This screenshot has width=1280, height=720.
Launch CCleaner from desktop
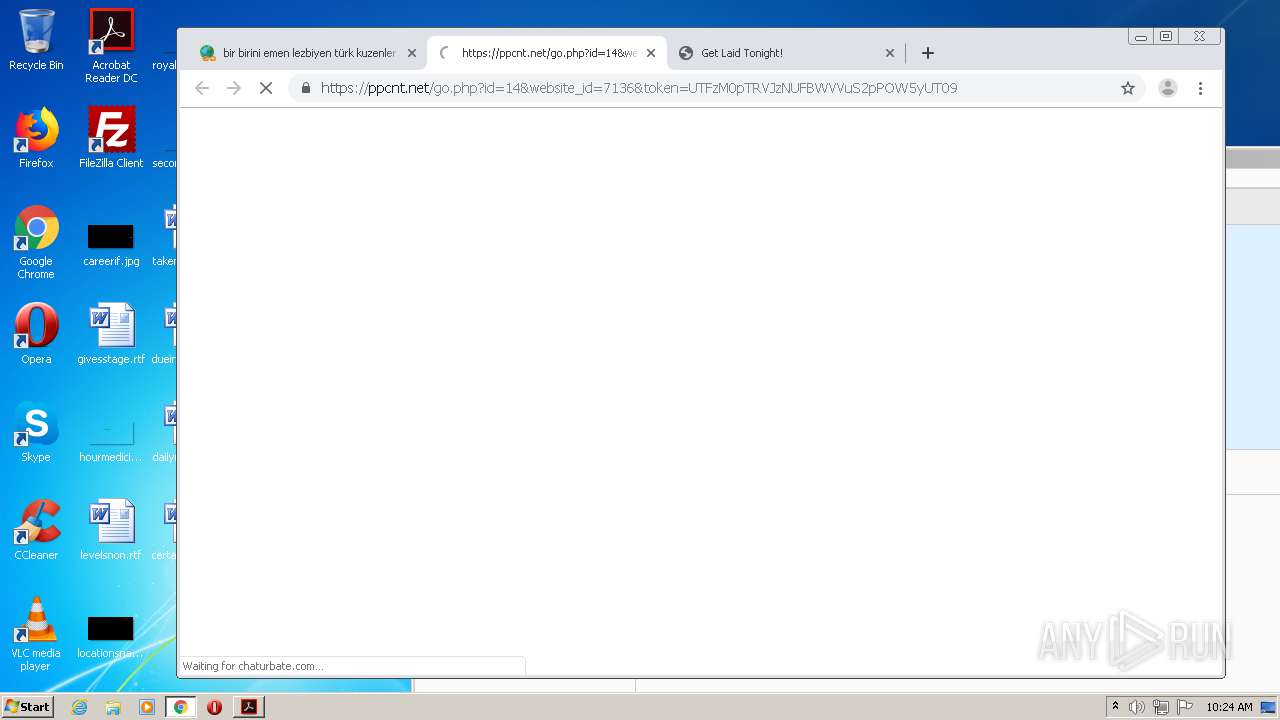click(x=36, y=530)
